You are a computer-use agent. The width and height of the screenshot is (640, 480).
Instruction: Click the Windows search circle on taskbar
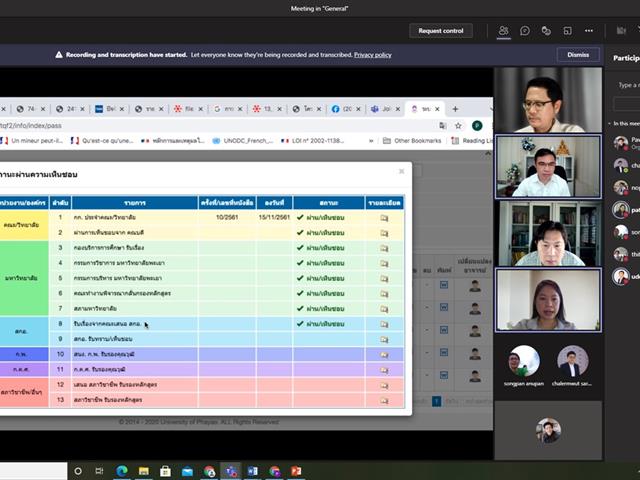click(78, 471)
